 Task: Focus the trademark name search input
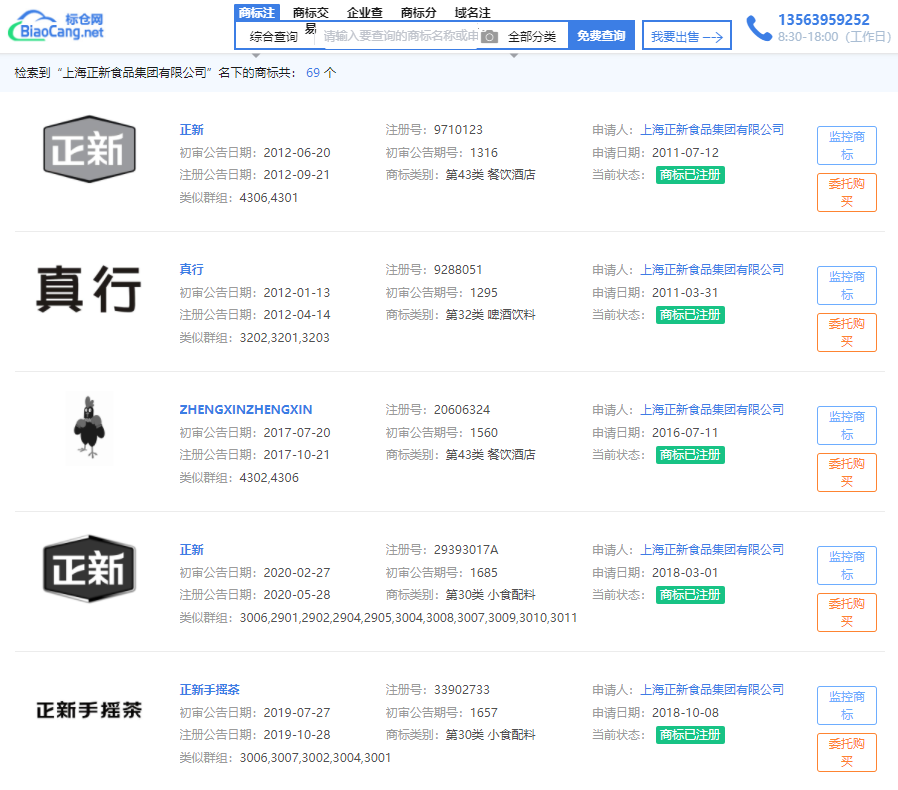400,36
